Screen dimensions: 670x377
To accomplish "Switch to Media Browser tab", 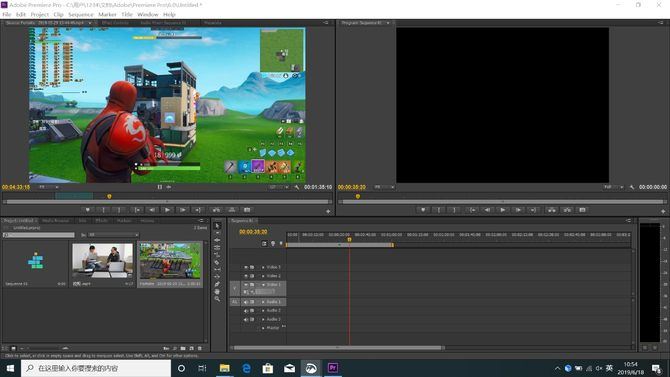I will [56, 221].
